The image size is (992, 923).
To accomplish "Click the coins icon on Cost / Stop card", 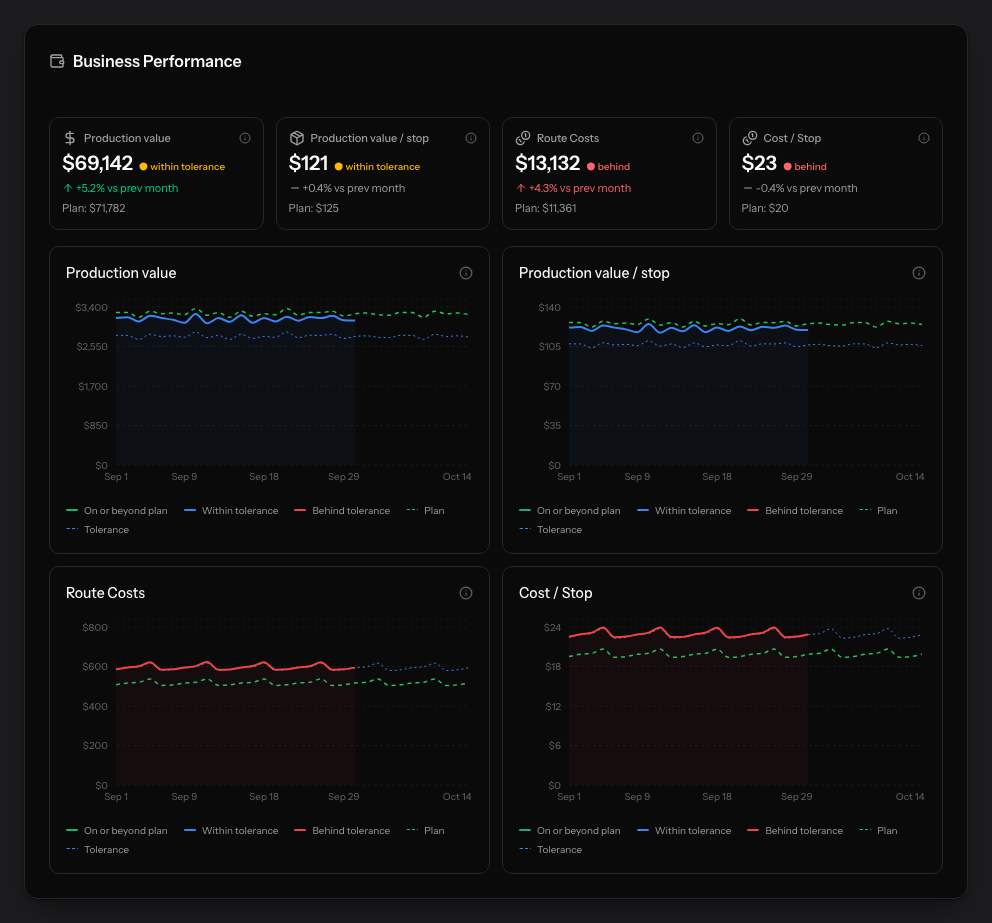I will pos(750,138).
